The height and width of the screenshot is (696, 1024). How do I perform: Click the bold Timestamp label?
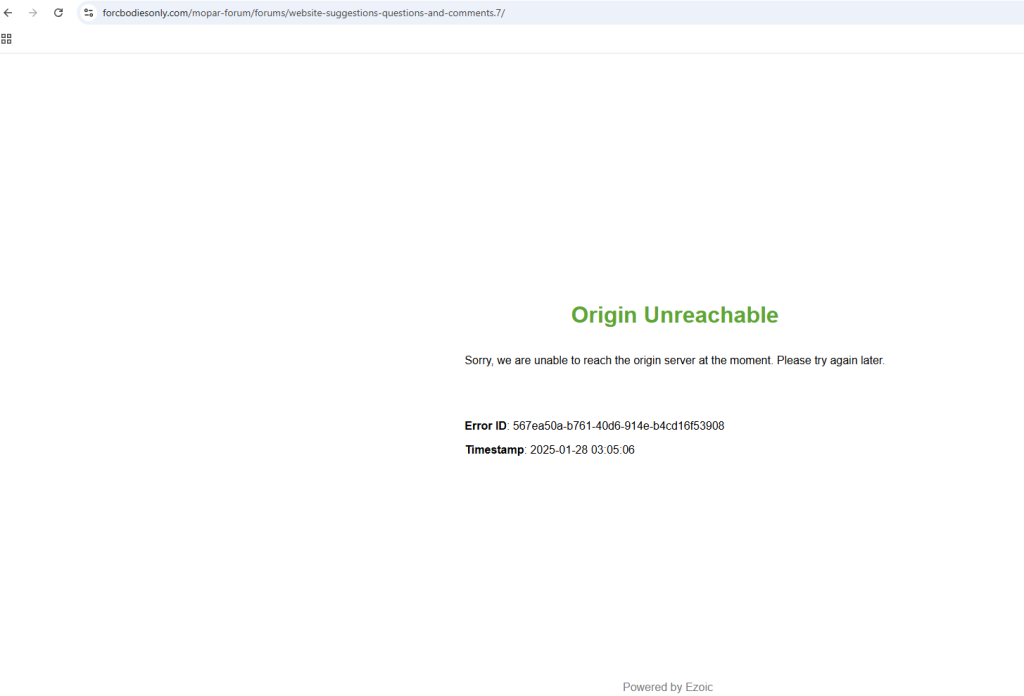pyautogui.click(x=494, y=450)
